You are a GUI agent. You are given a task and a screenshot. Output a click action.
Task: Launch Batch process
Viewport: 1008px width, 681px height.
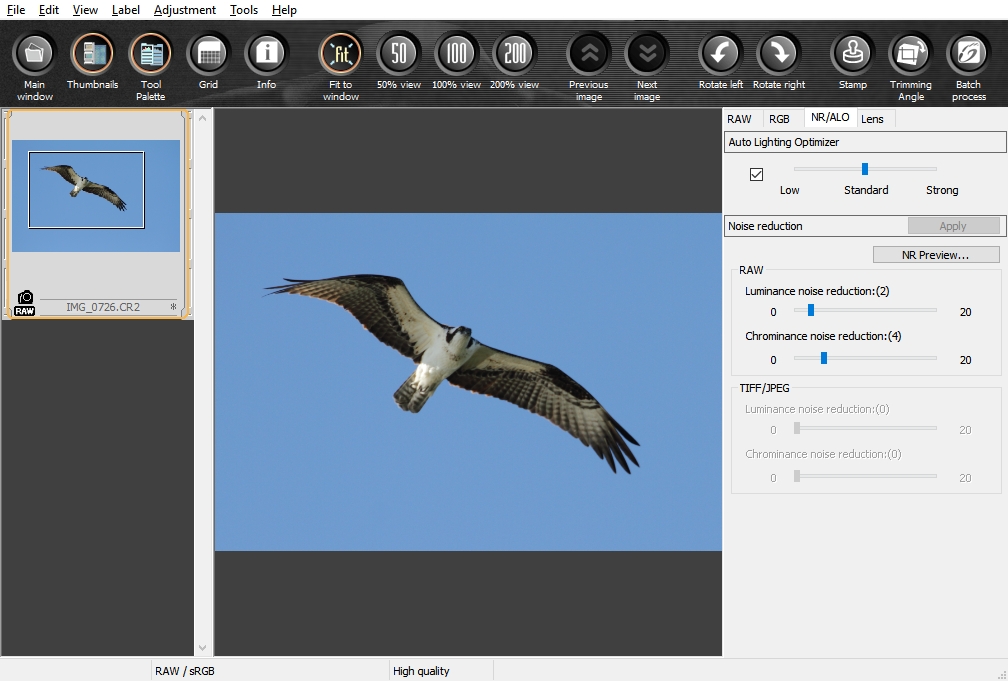(x=968, y=55)
